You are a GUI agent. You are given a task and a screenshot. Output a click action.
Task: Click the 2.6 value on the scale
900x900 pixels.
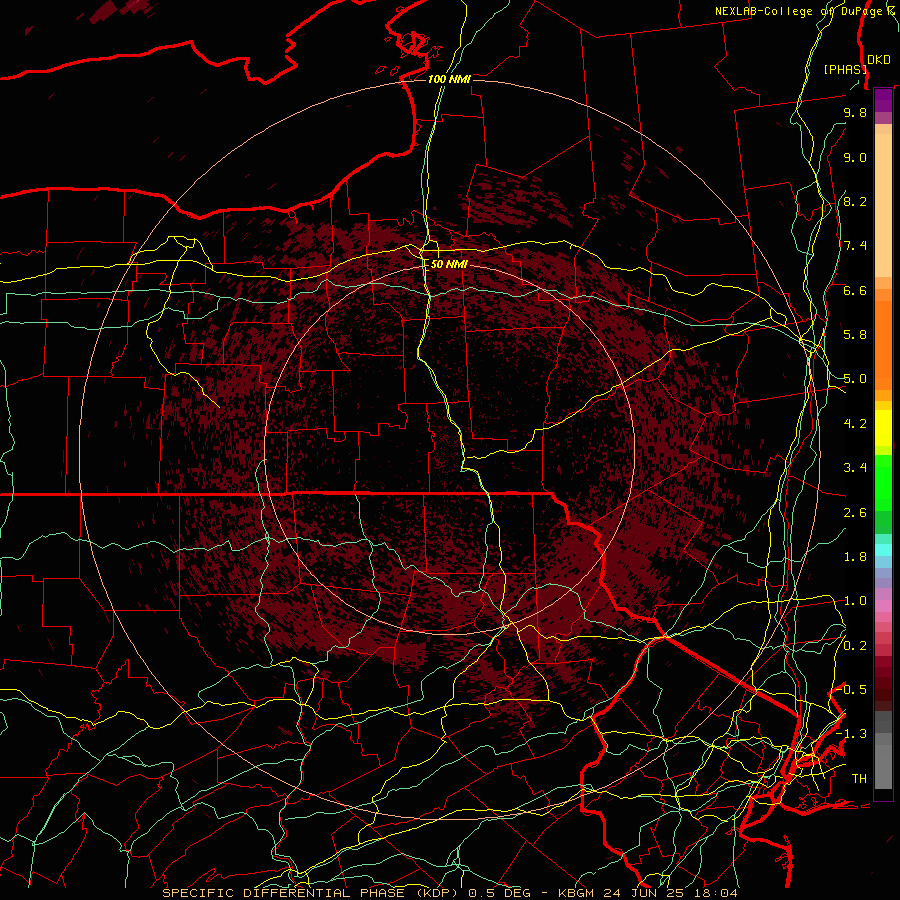click(855, 513)
